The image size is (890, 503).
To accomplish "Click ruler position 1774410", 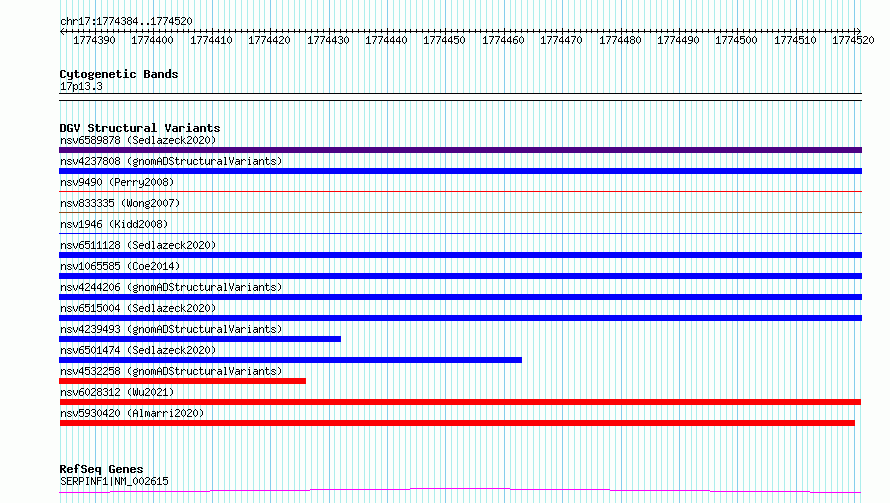I will 211,40.
